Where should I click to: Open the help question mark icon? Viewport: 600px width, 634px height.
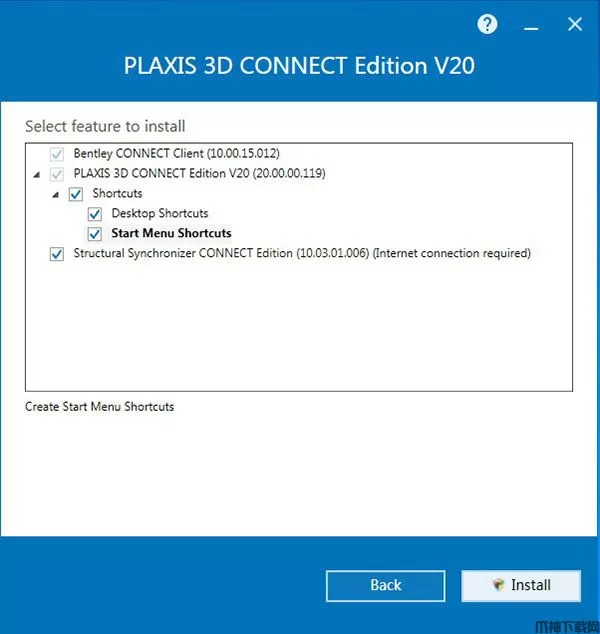pos(487,25)
